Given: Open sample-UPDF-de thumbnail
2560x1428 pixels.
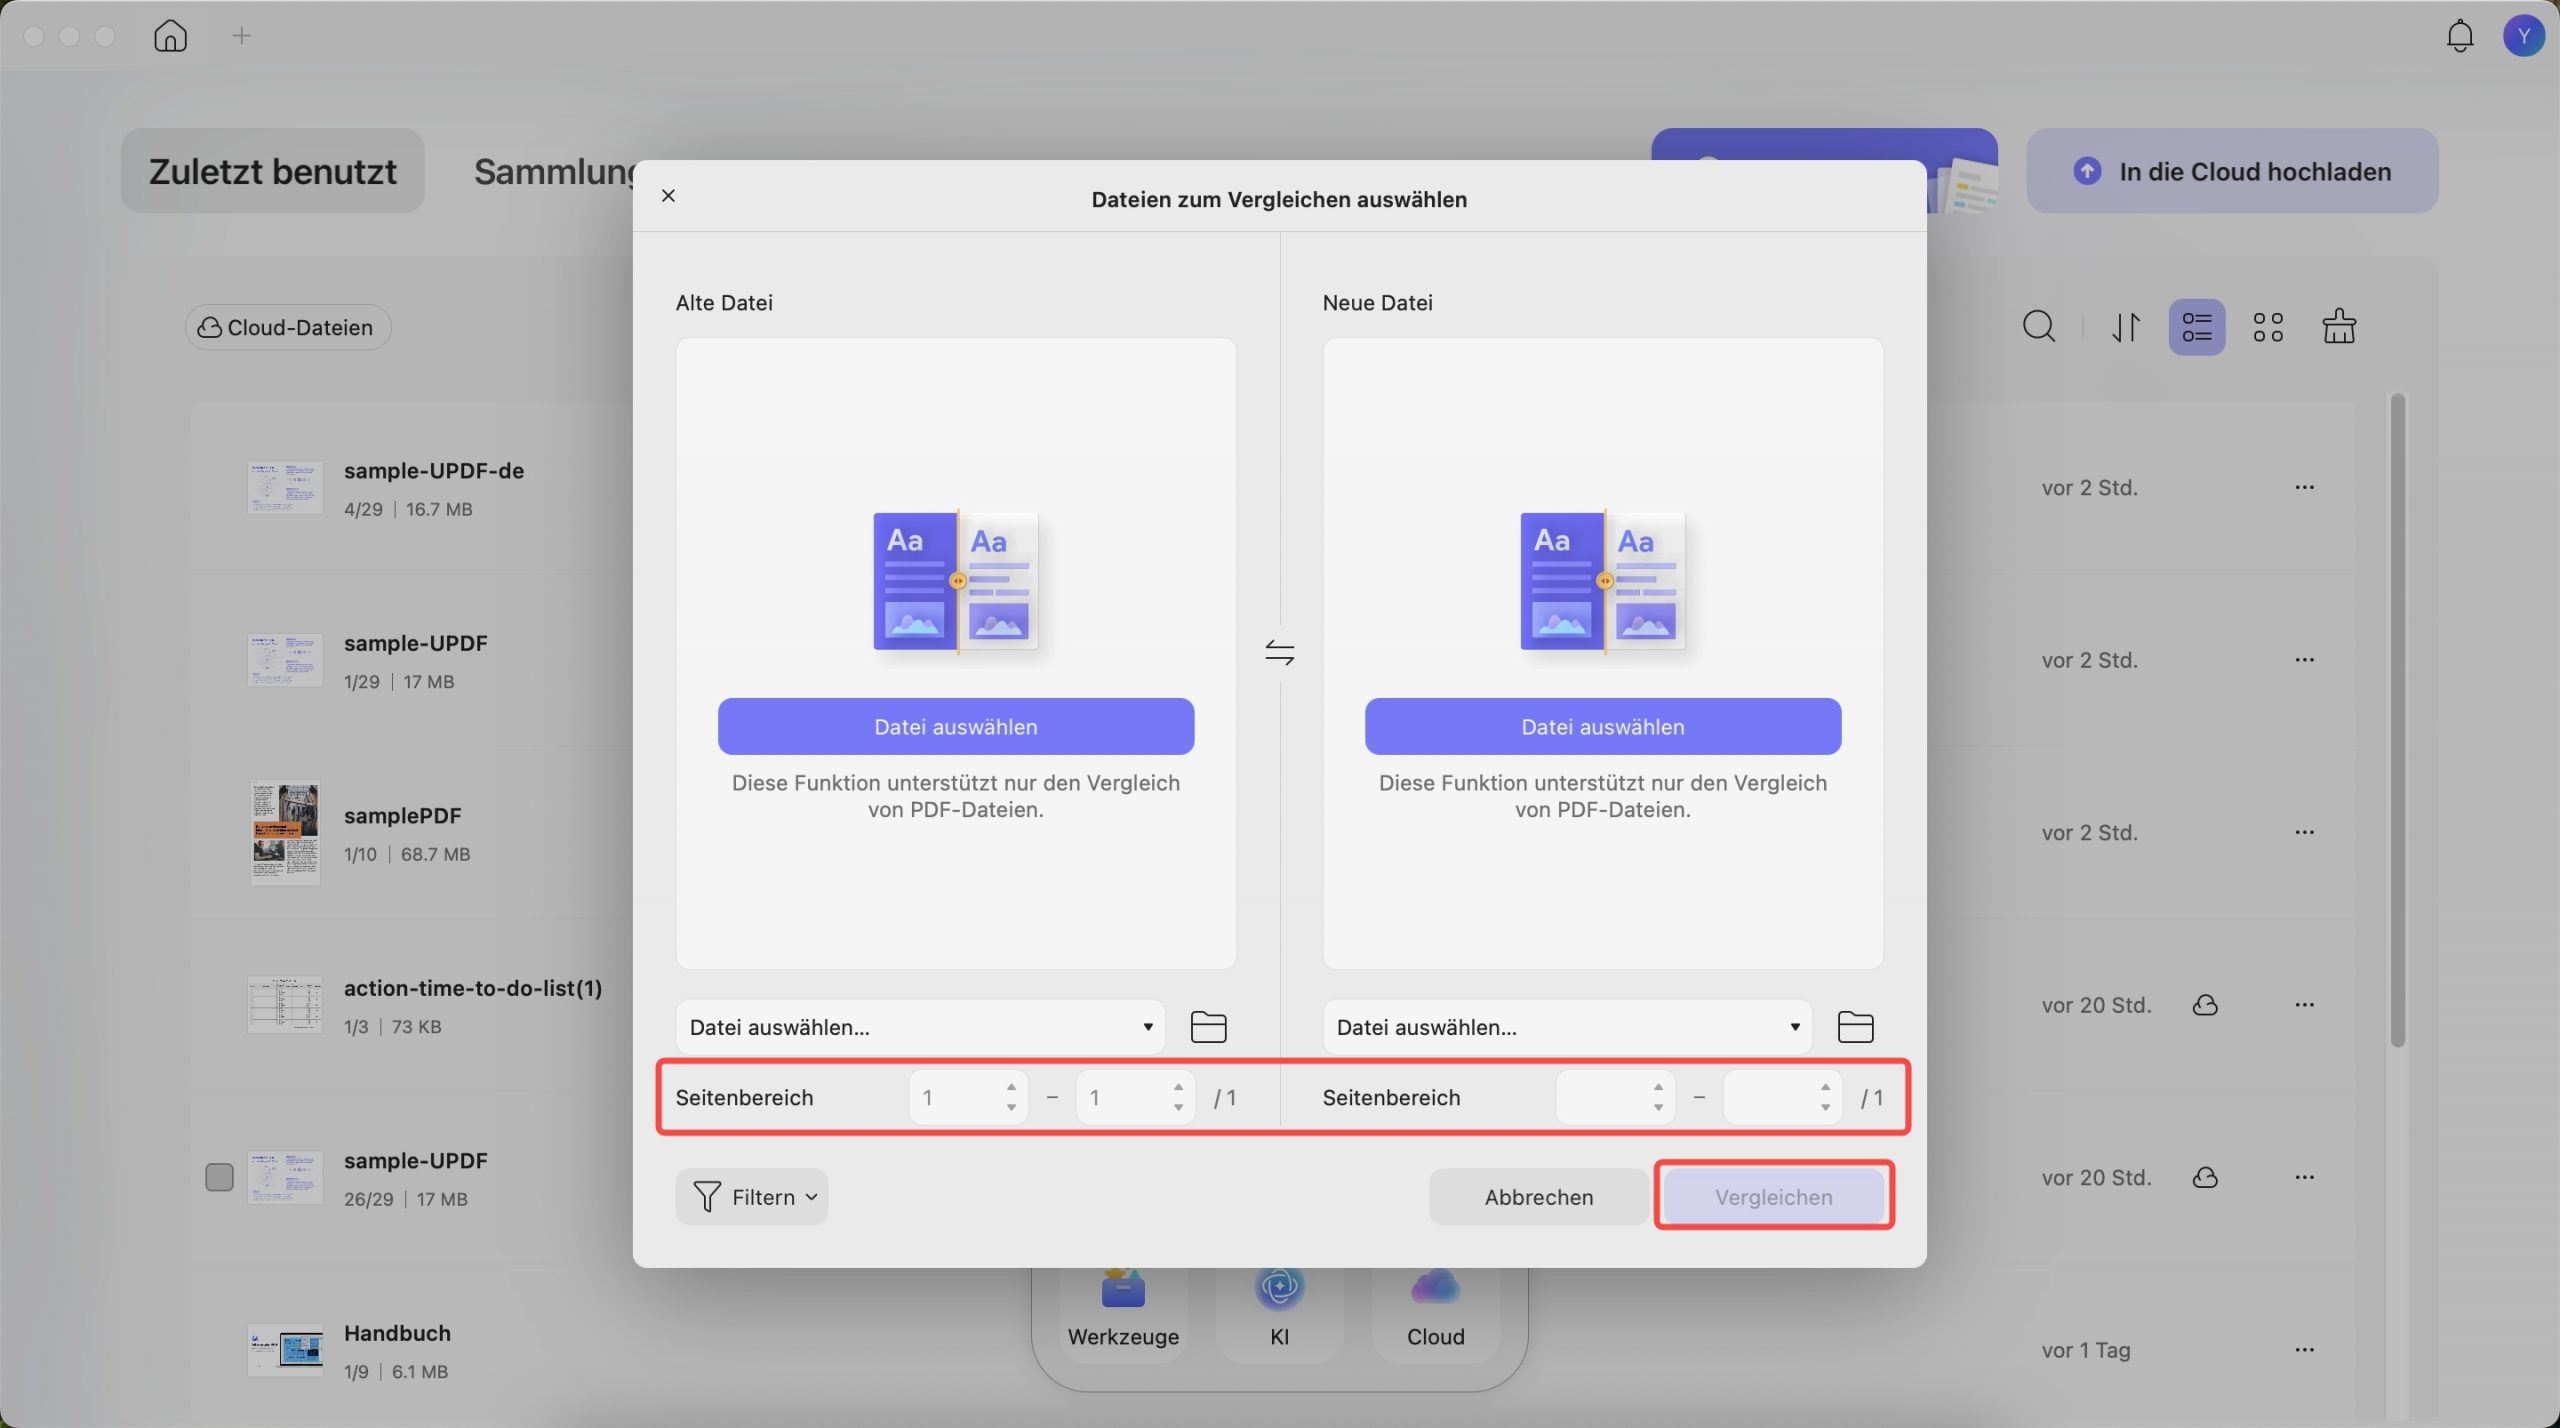Looking at the screenshot, I should coord(285,488).
